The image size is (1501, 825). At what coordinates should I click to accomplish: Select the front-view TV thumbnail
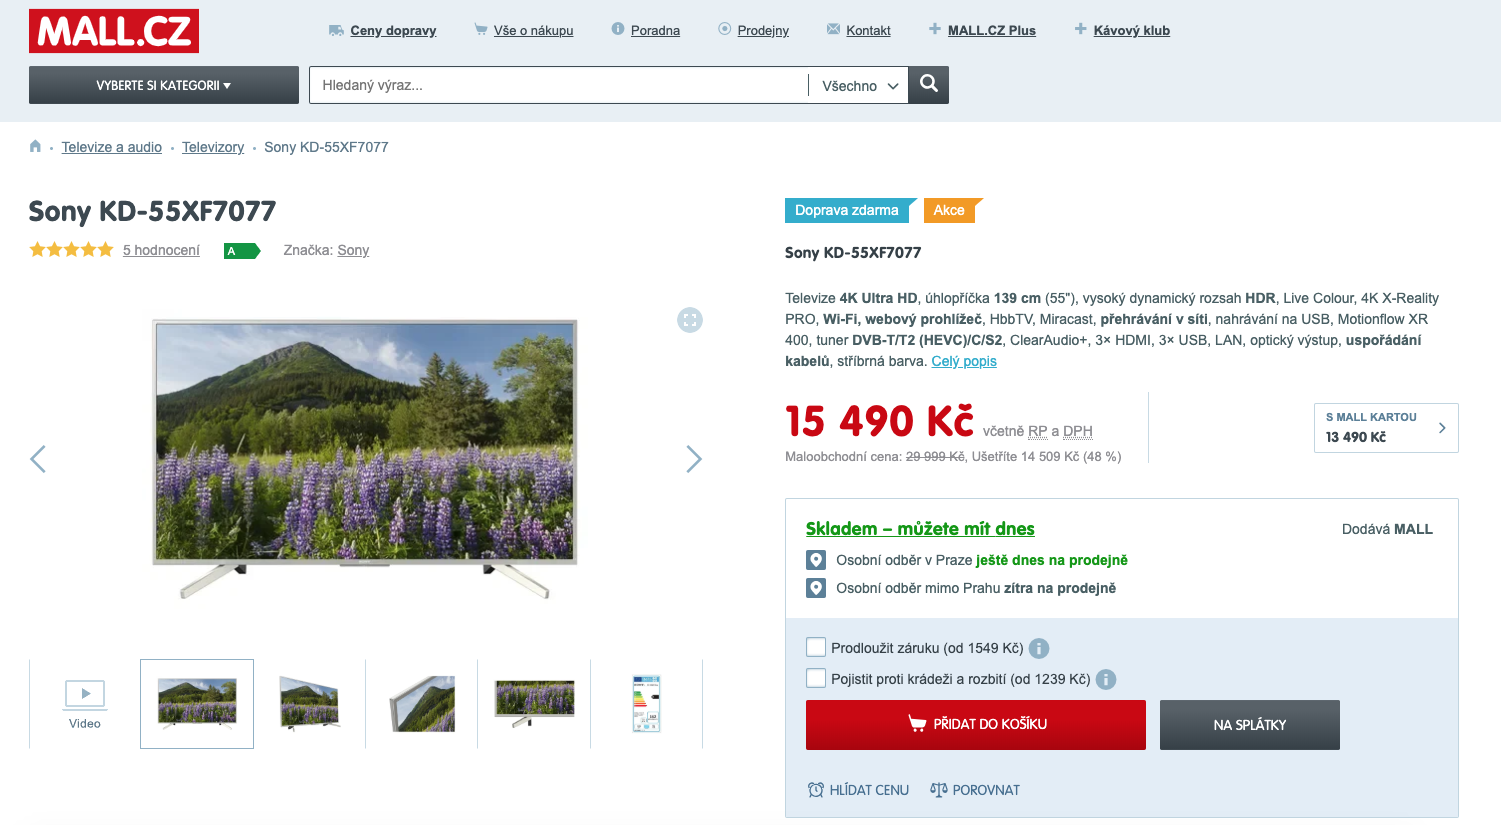click(x=197, y=704)
